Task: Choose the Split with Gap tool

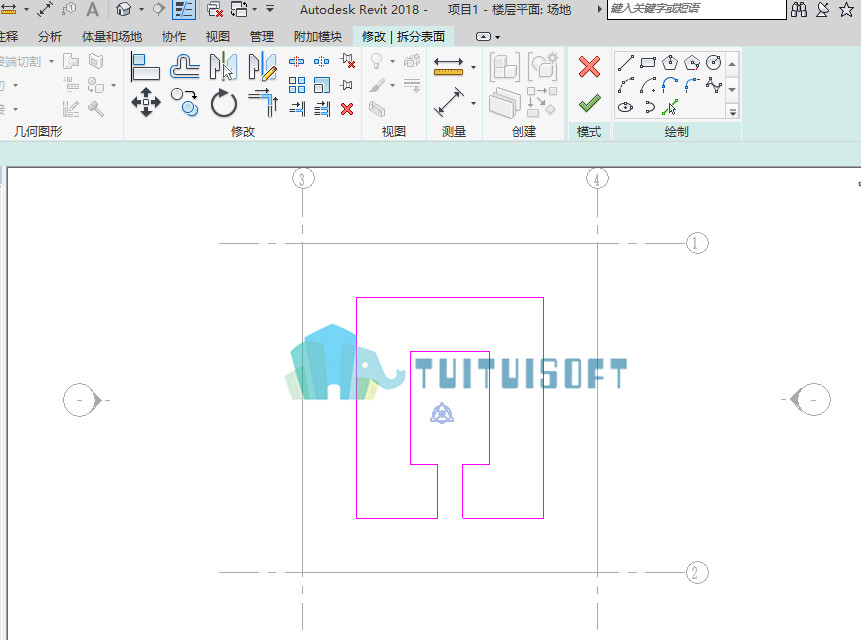Action: click(322, 61)
